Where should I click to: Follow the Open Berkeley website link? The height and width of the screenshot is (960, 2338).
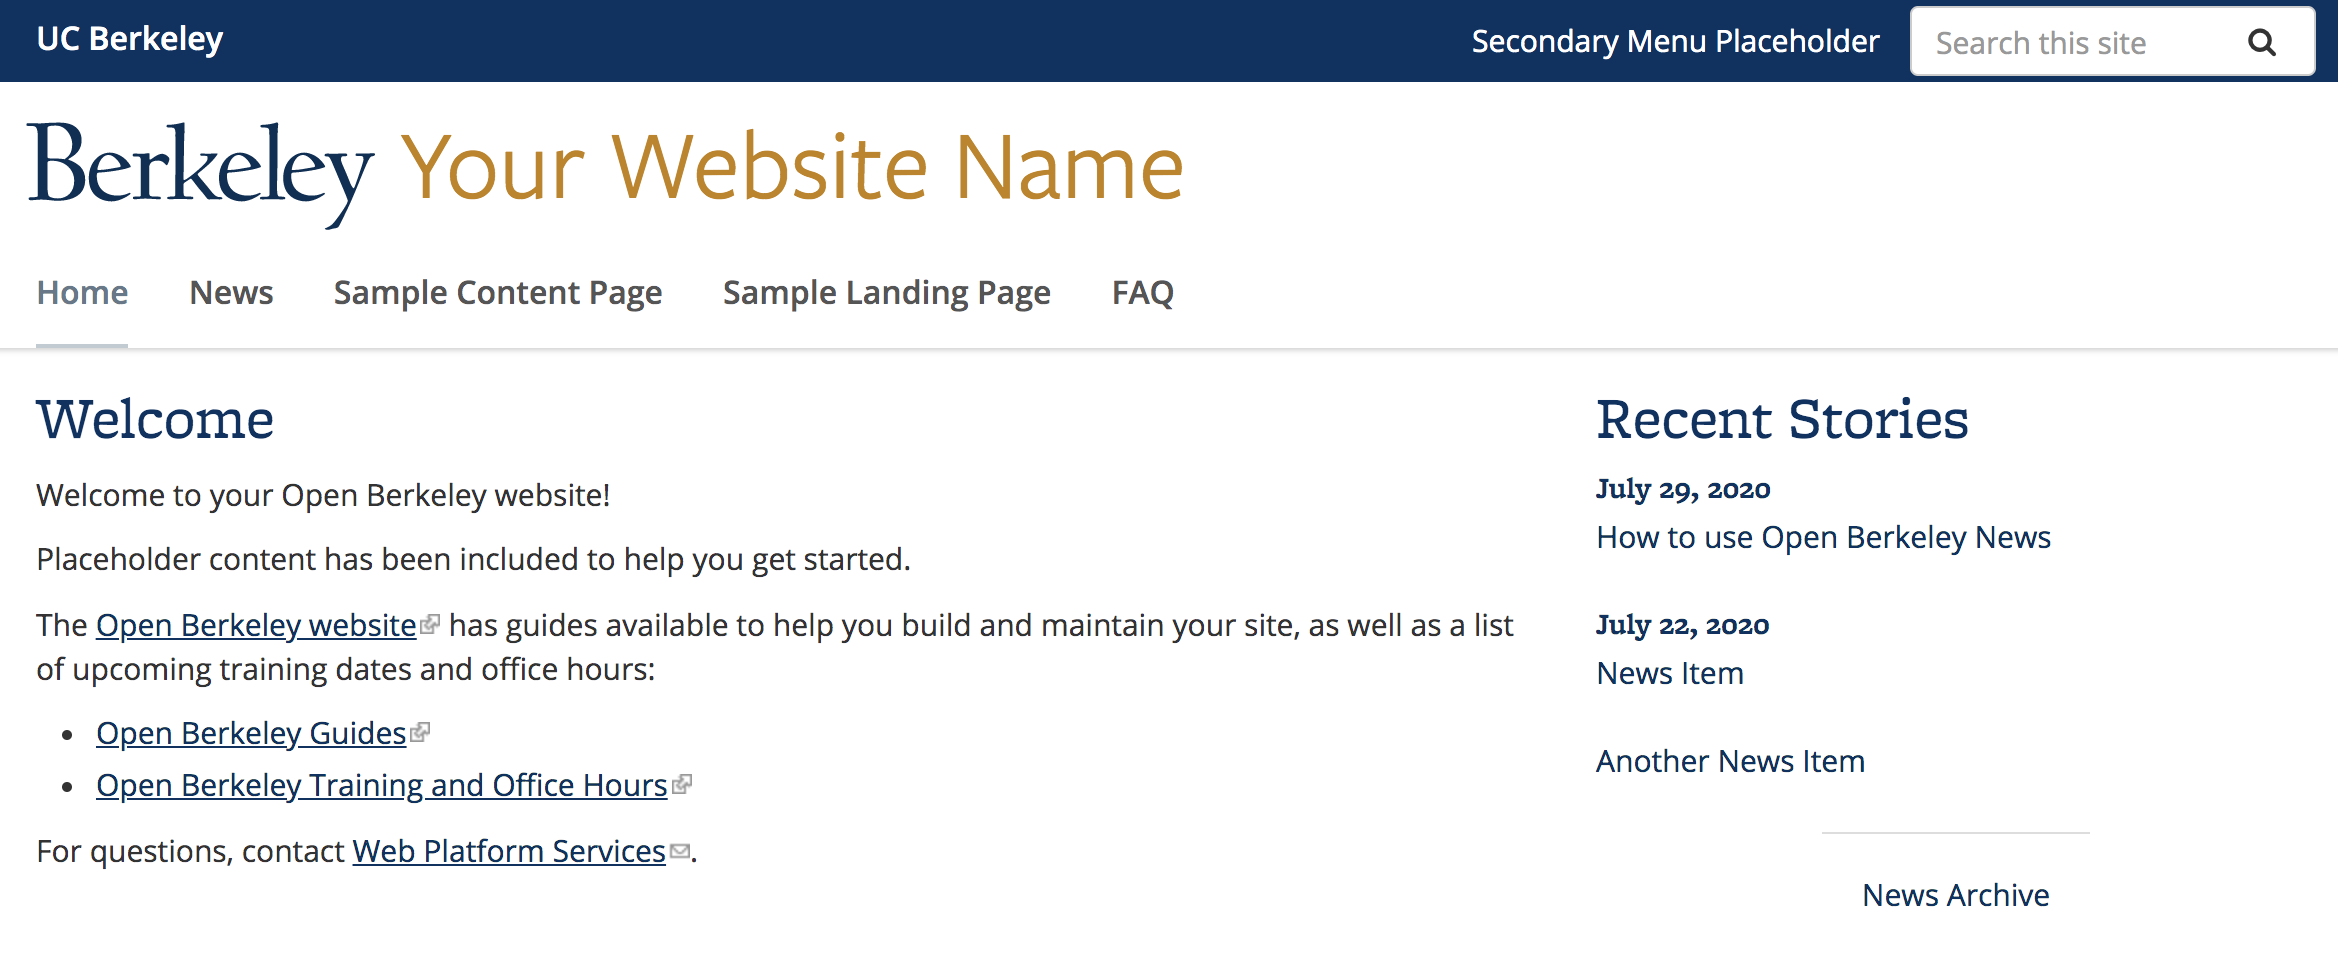[x=256, y=625]
